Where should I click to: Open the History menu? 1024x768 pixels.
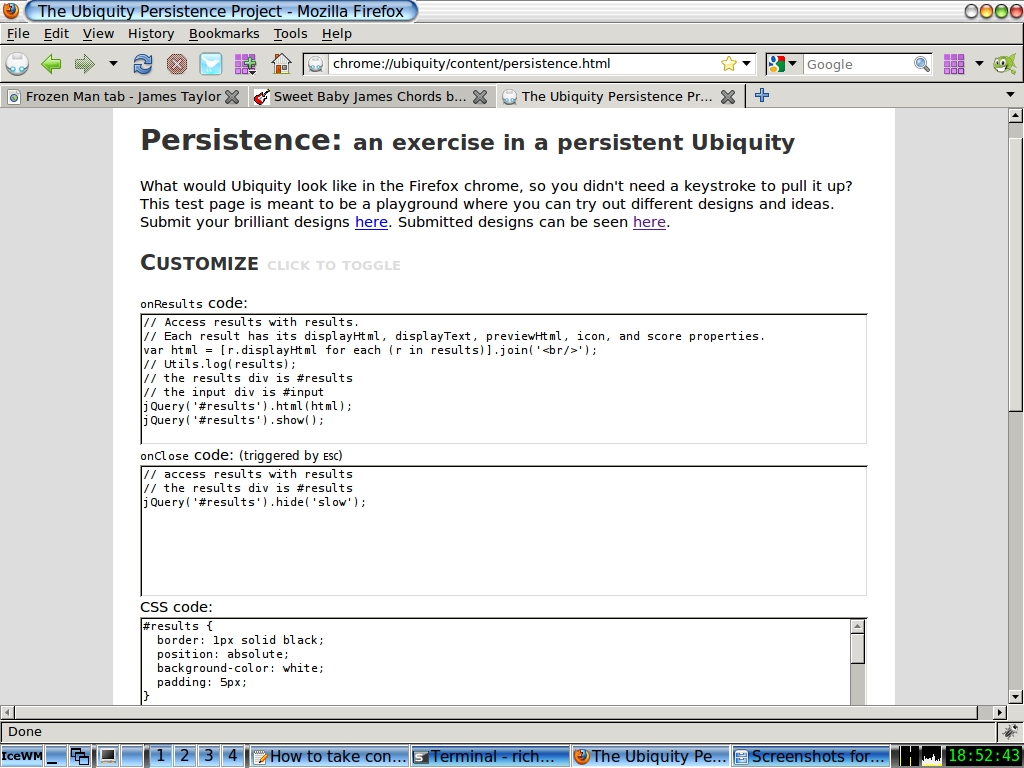[151, 34]
